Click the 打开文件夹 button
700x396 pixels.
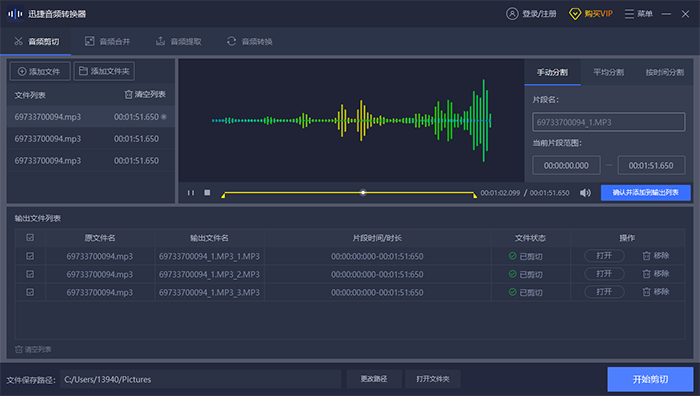433,379
